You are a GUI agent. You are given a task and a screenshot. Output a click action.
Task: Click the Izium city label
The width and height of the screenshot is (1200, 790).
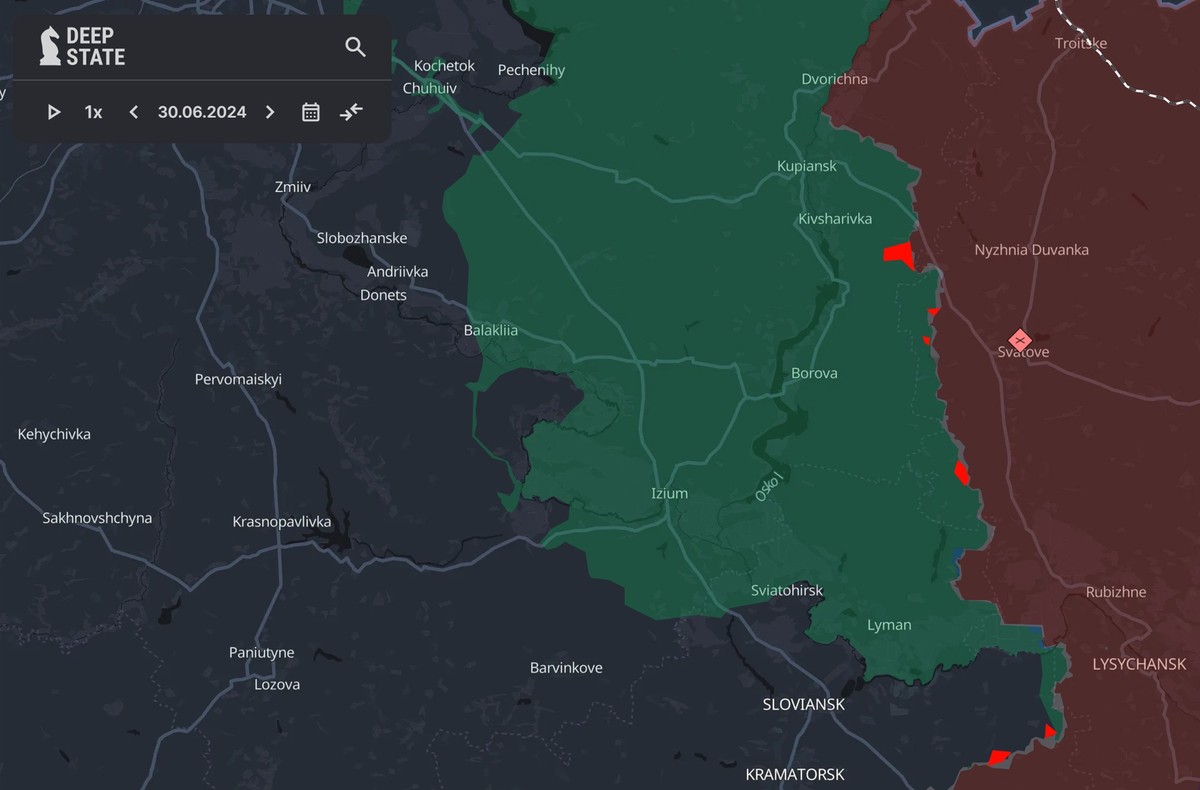click(x=669, y=493)
